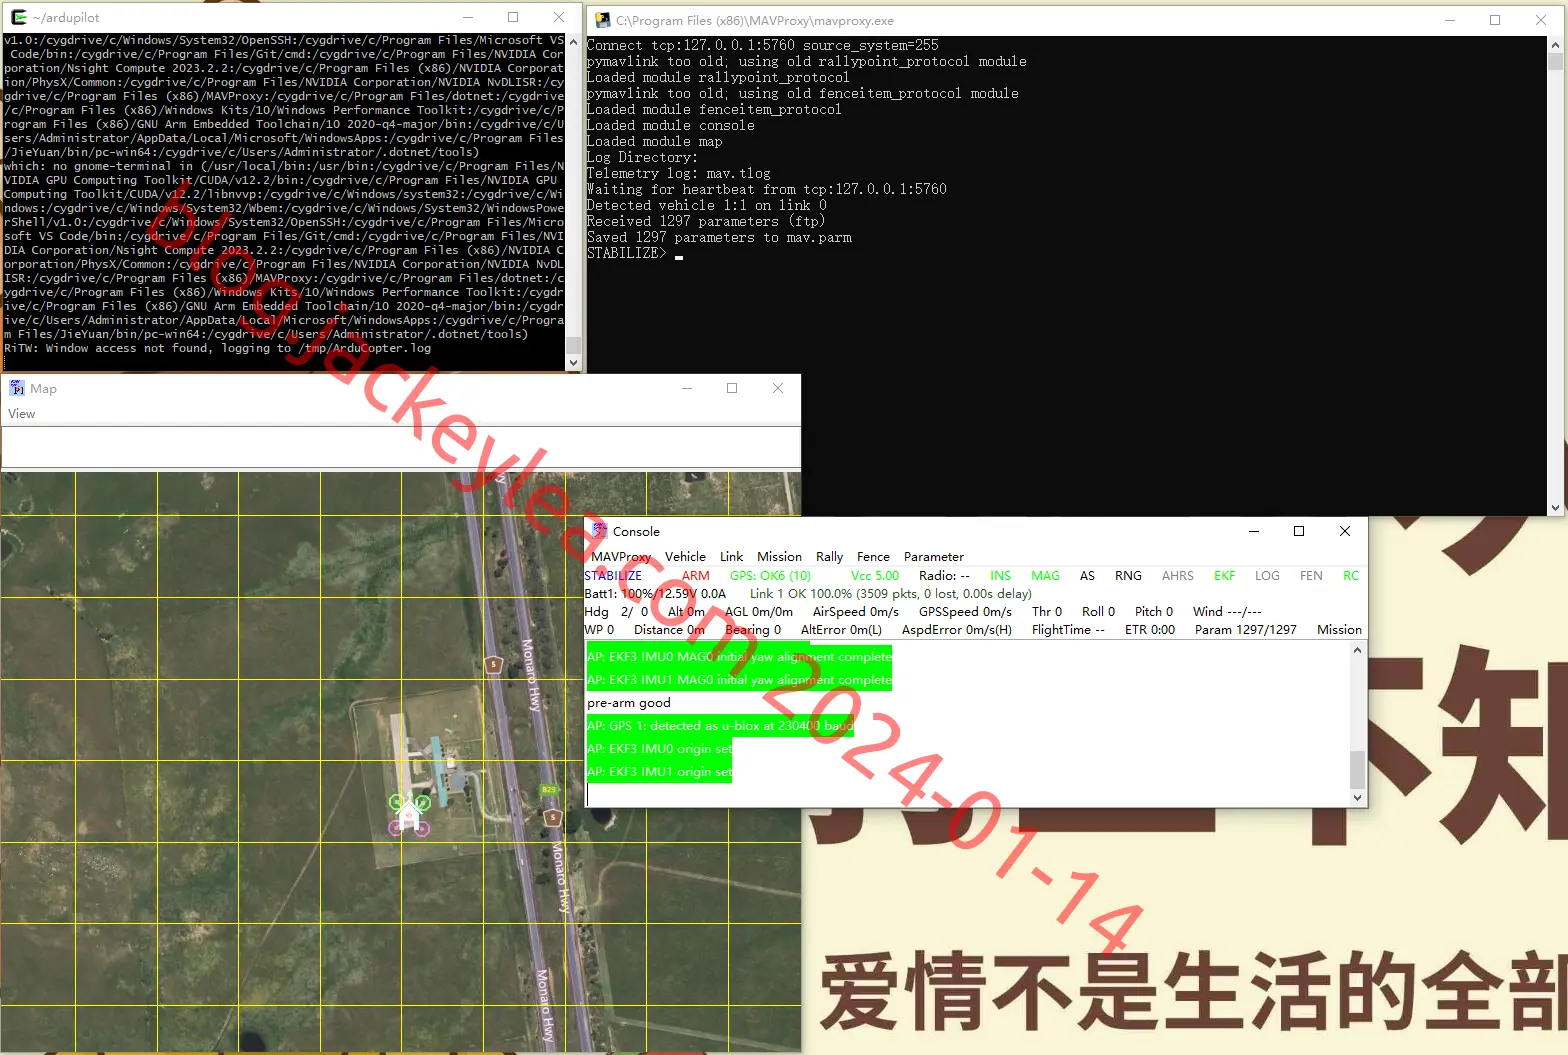This screenshot has height=1055, width=1568.
Task: Click the mavproxy terminal scroll-down arrow
Action: coord(1555,507)
